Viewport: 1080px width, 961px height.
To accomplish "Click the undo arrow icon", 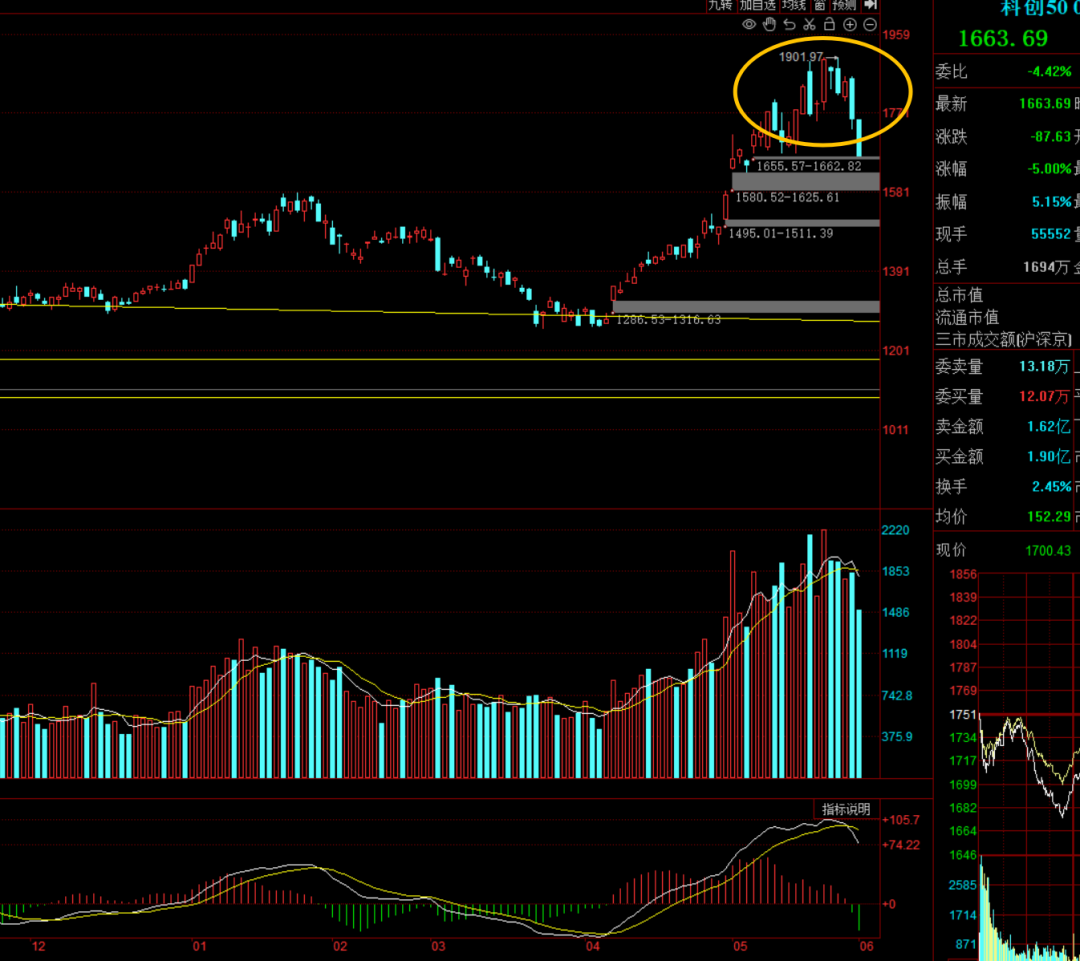I will [x=789, y=25].
